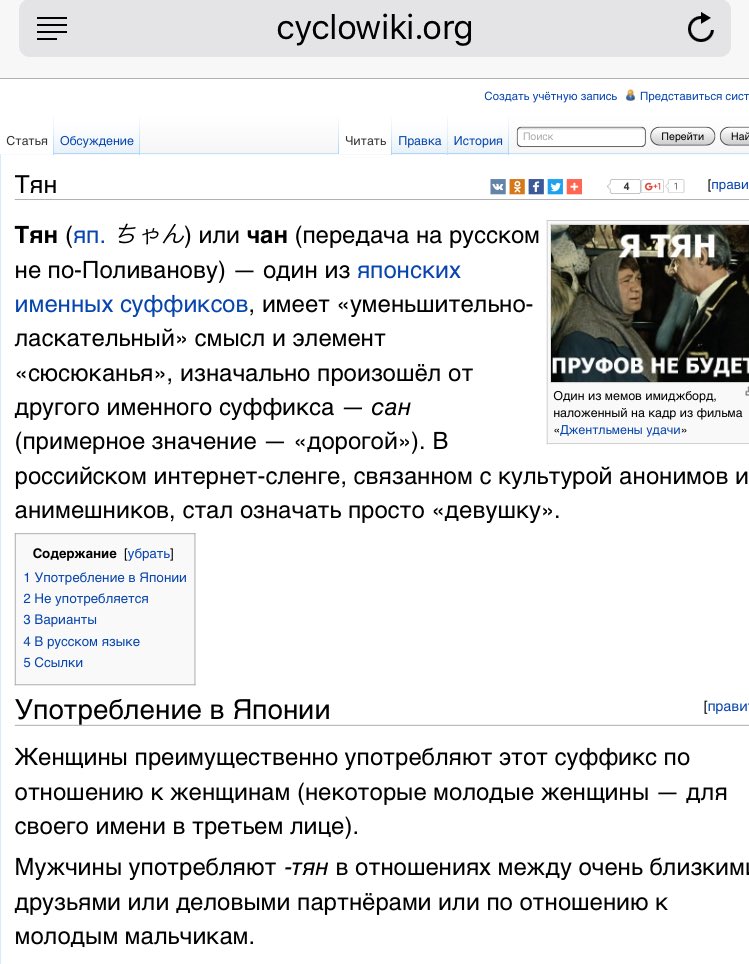Switch to the Статья tab
The height and width of the screenshot is (964, 749).
pos(27,141)
